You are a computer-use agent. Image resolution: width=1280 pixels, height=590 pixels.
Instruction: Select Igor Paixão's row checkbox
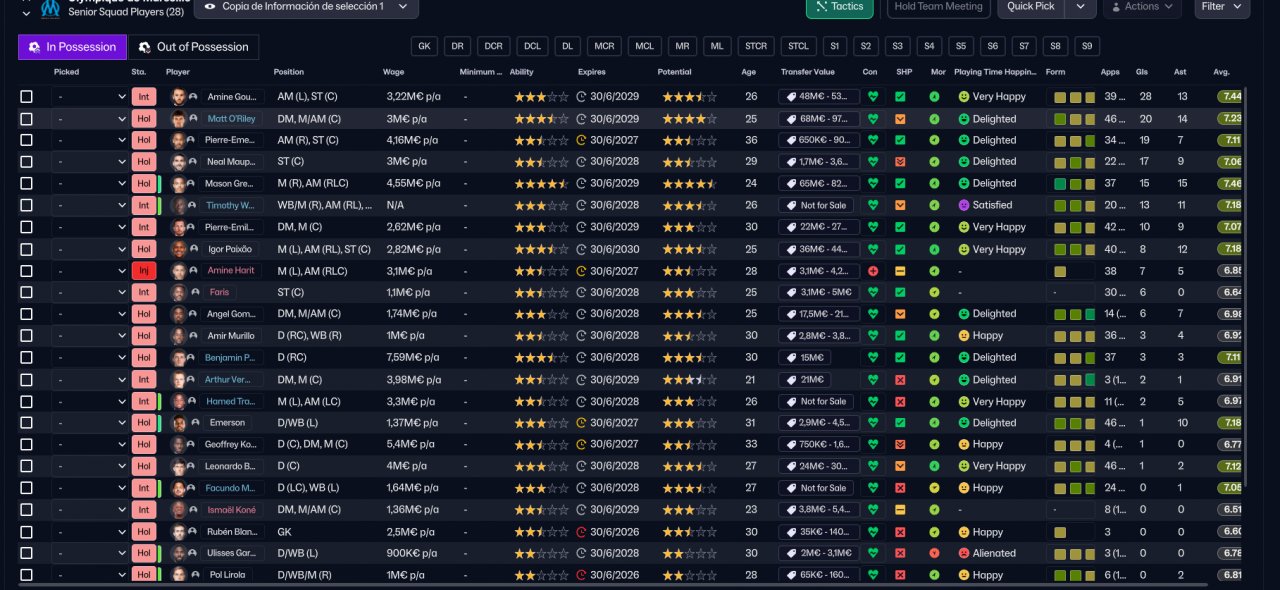(26, 249)
